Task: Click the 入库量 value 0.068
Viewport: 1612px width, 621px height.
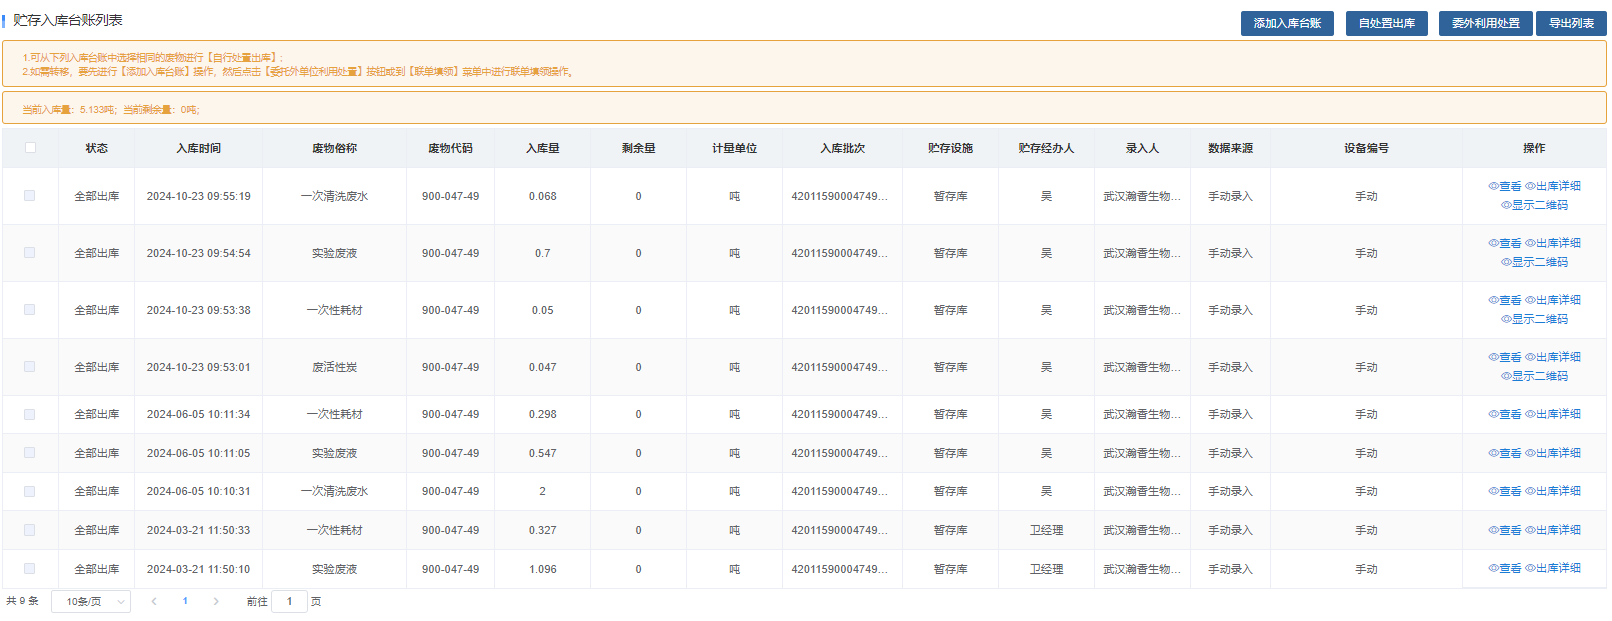Action: [542, 196]
